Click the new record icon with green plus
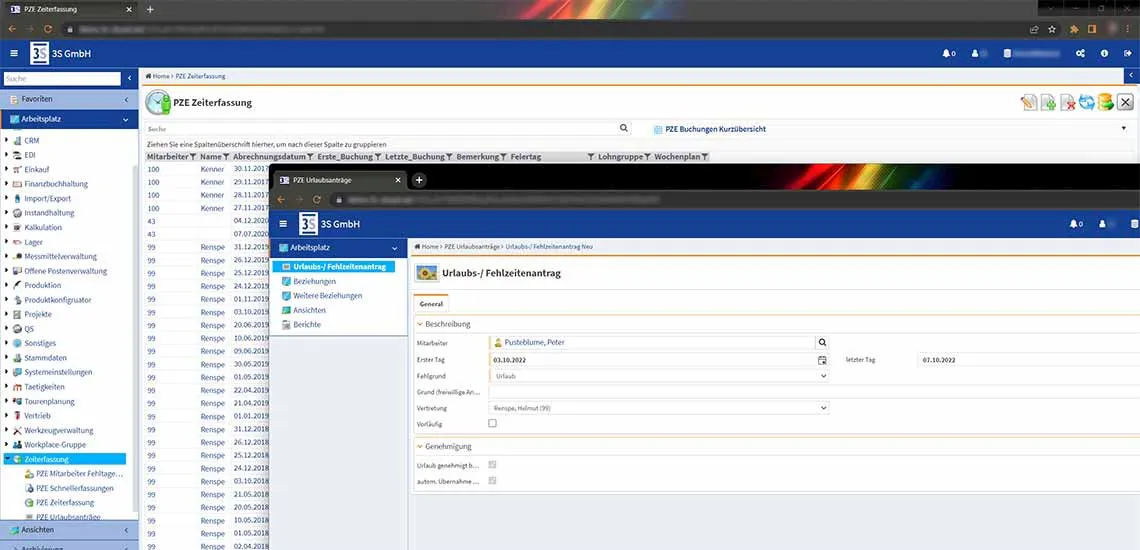The height and width of the screenshot is (550, 1140). pos(1048,102)
